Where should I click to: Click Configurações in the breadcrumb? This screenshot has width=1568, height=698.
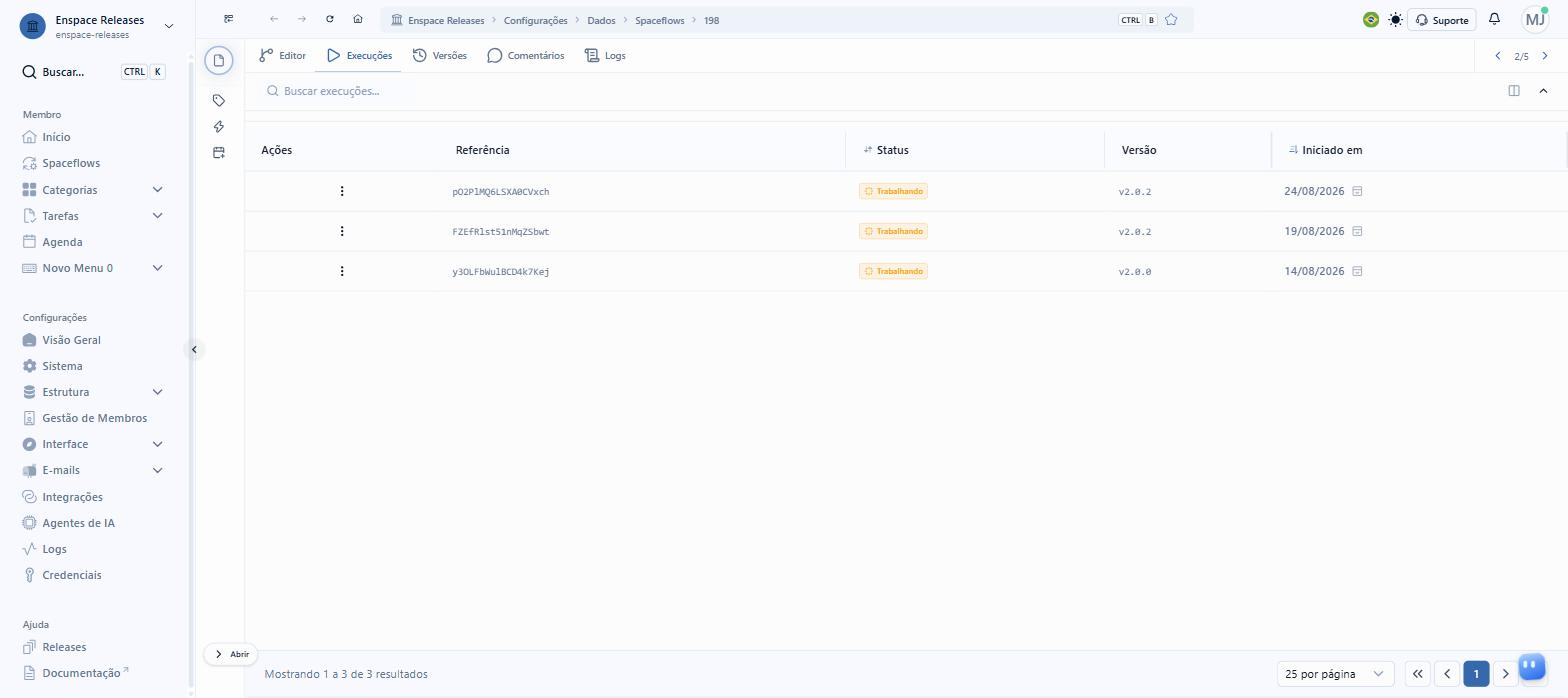pos(536,20)
